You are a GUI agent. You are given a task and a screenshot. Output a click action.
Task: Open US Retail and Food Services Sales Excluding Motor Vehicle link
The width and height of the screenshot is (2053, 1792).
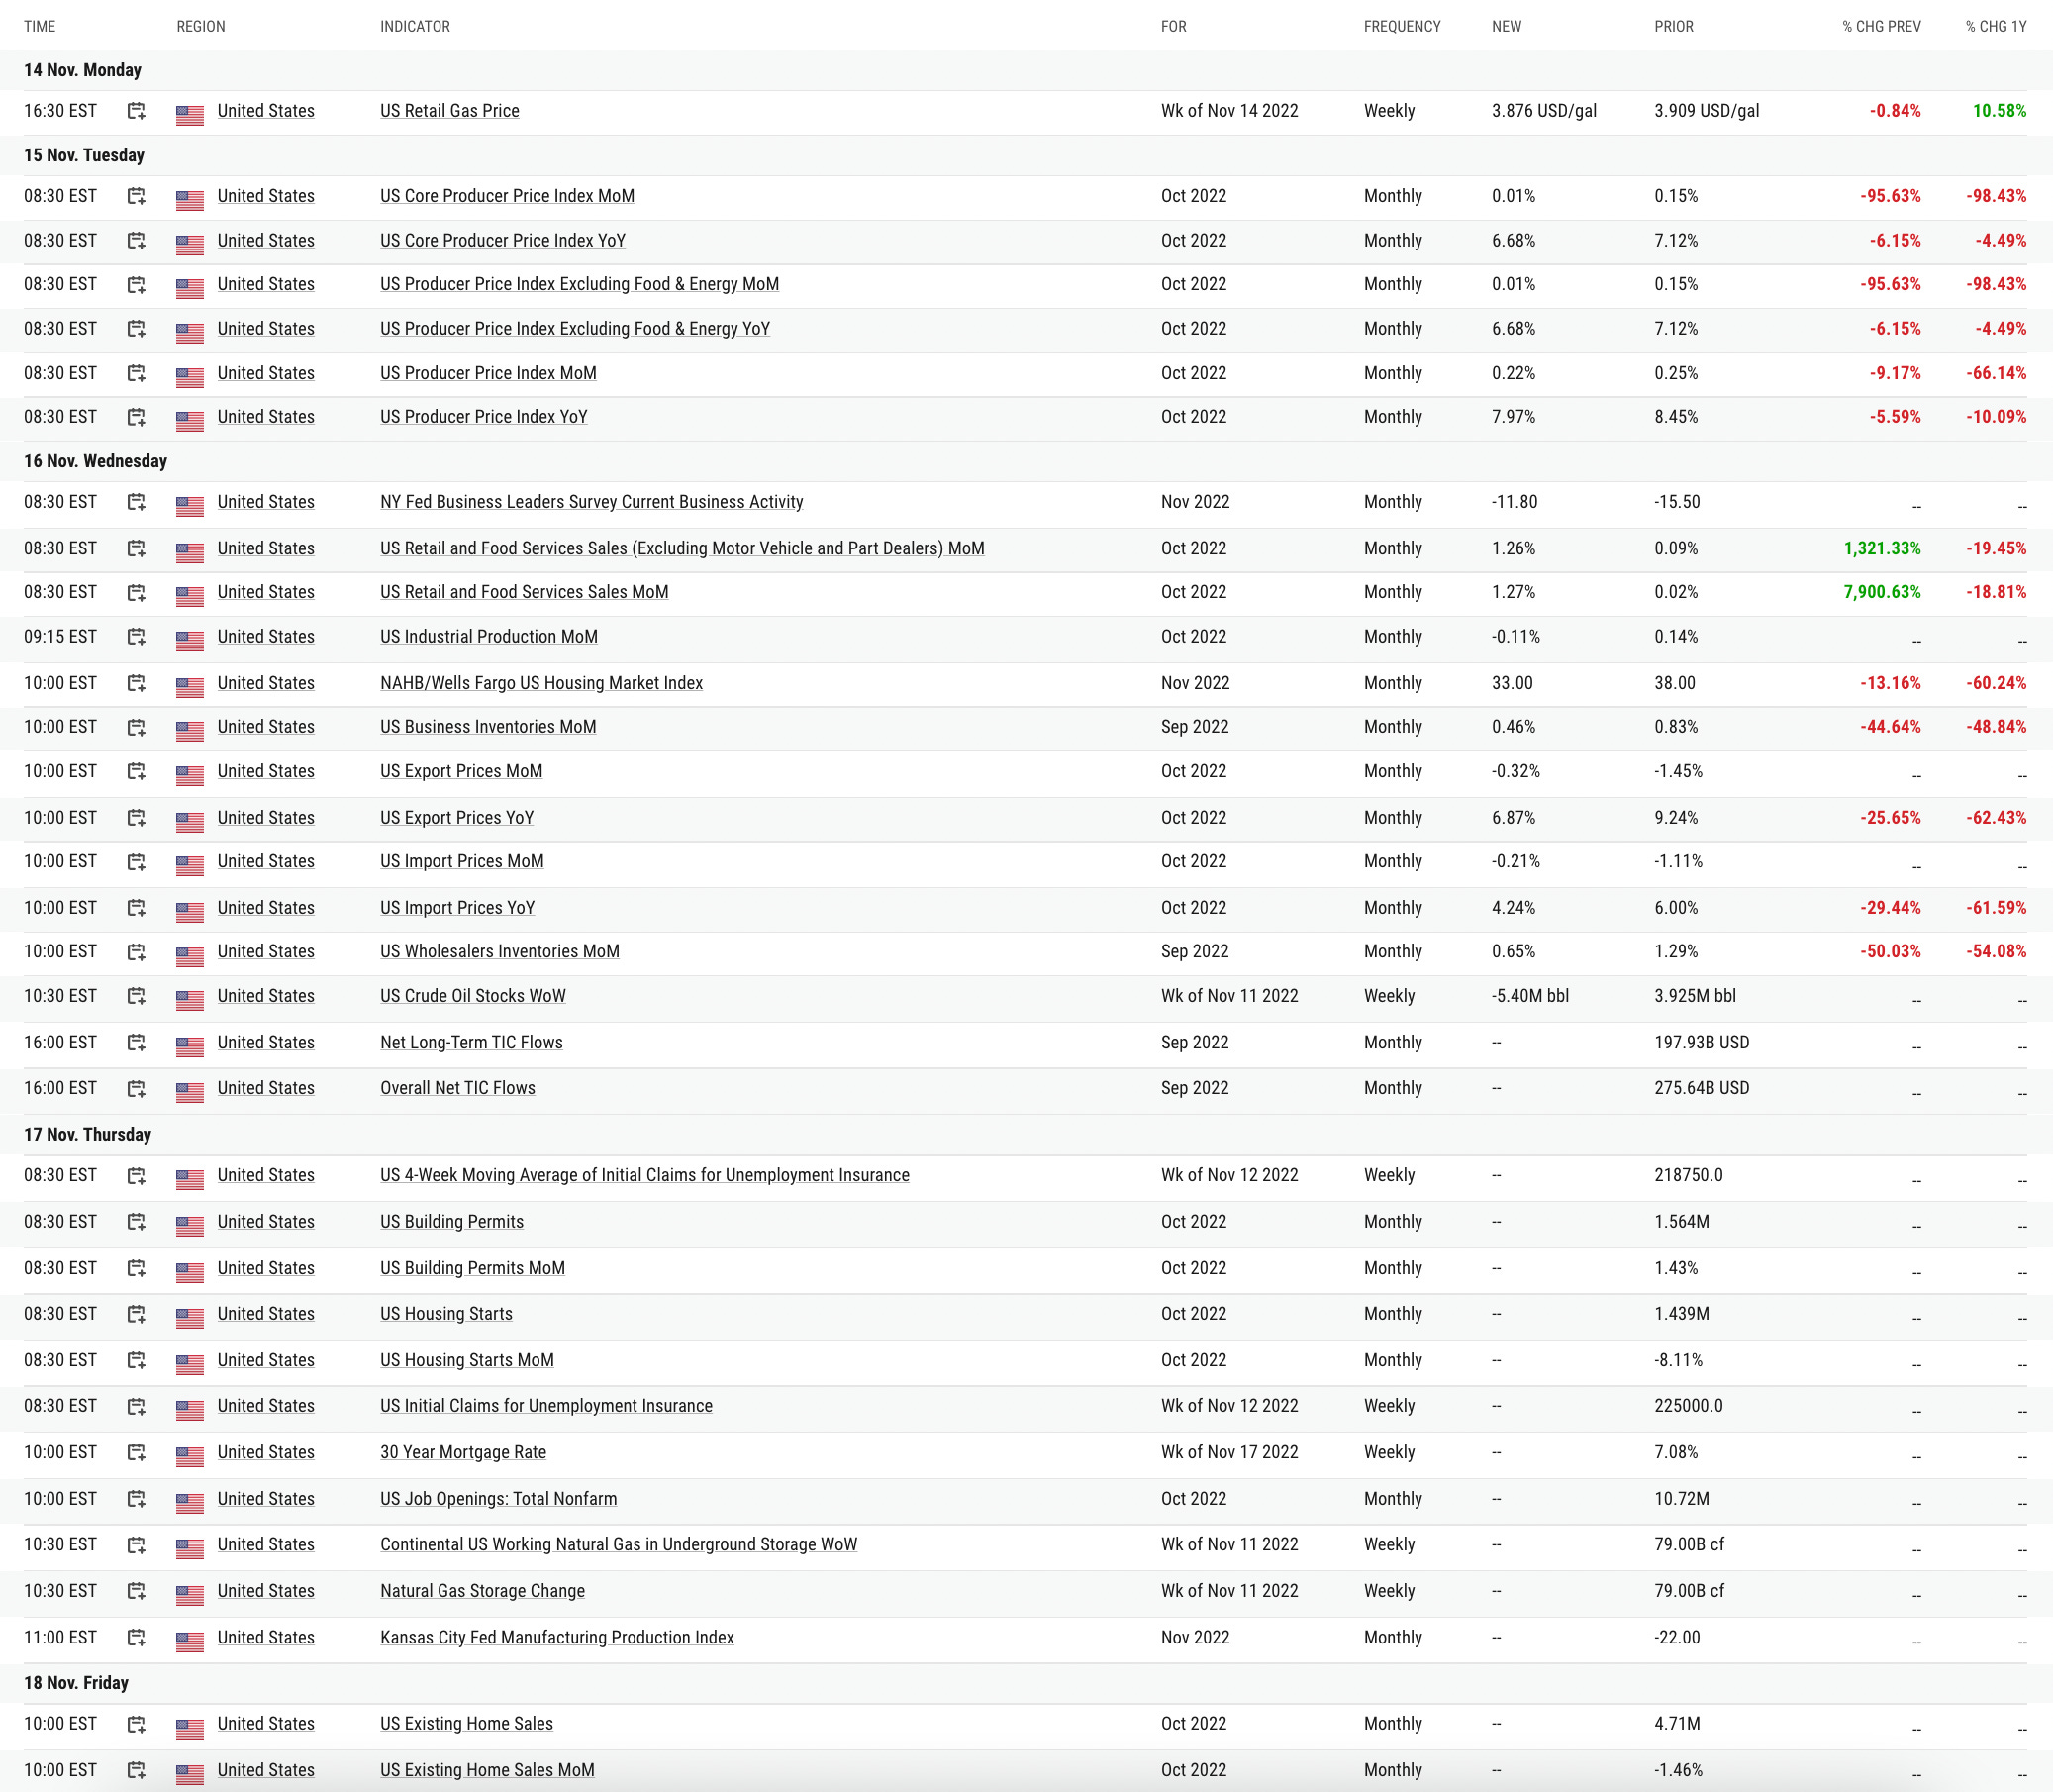[682, 548]
